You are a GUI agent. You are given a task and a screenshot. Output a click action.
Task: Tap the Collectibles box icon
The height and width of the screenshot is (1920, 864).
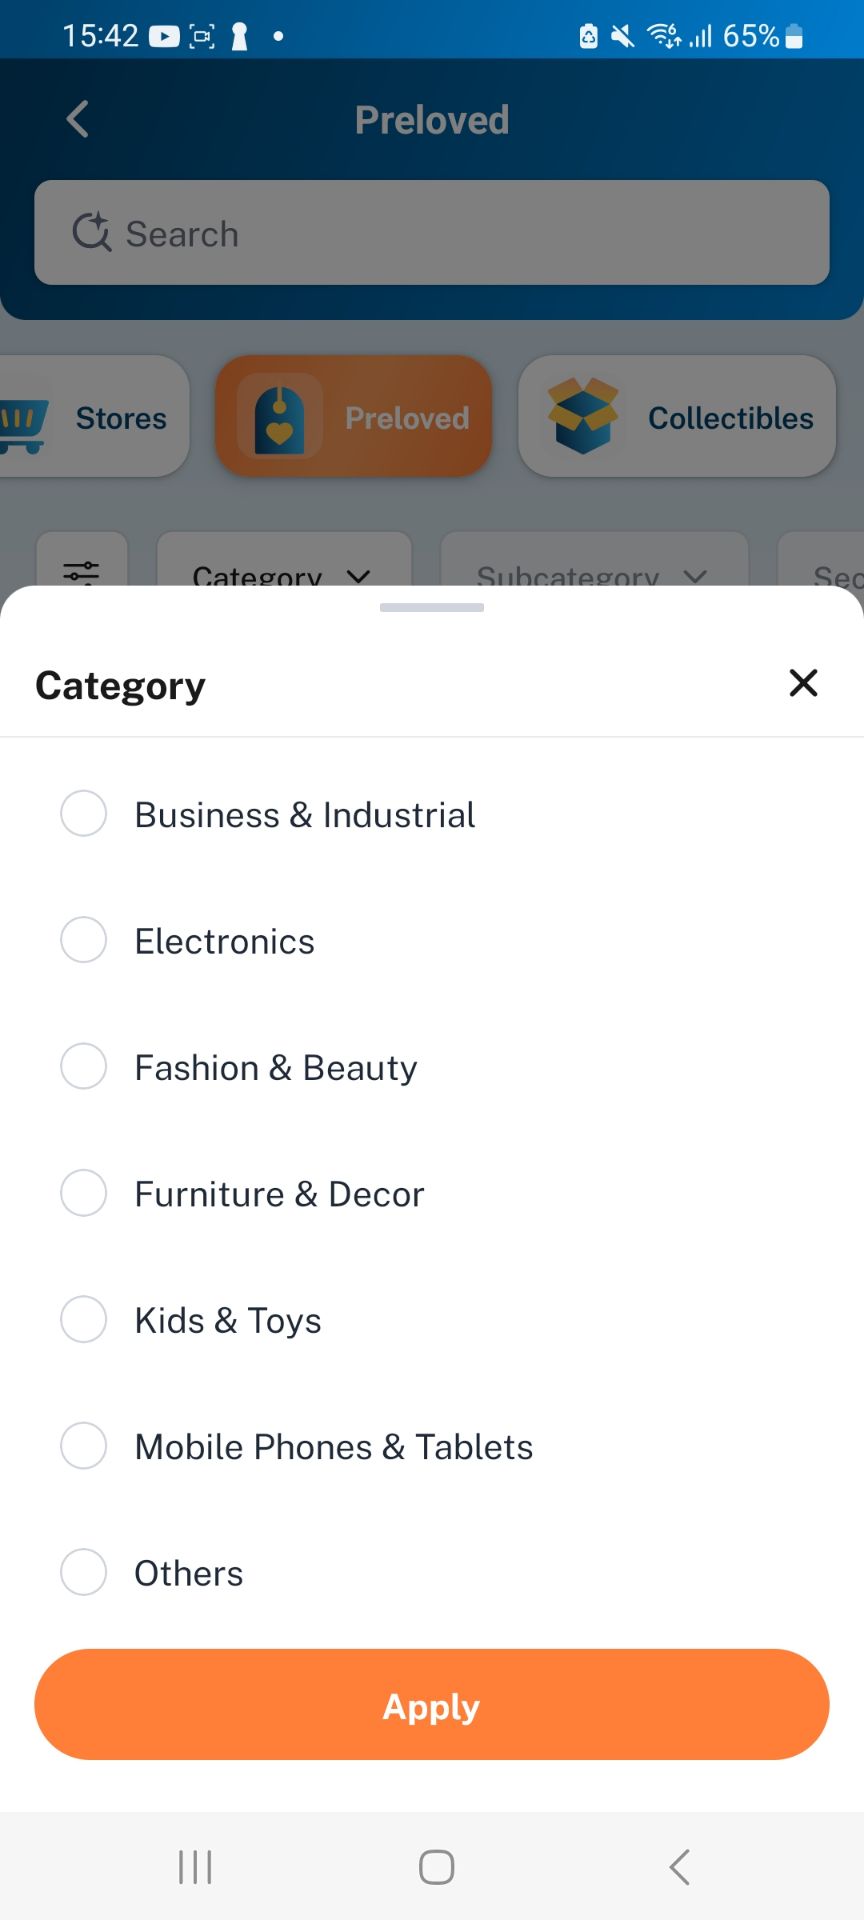tap(583, 416)
